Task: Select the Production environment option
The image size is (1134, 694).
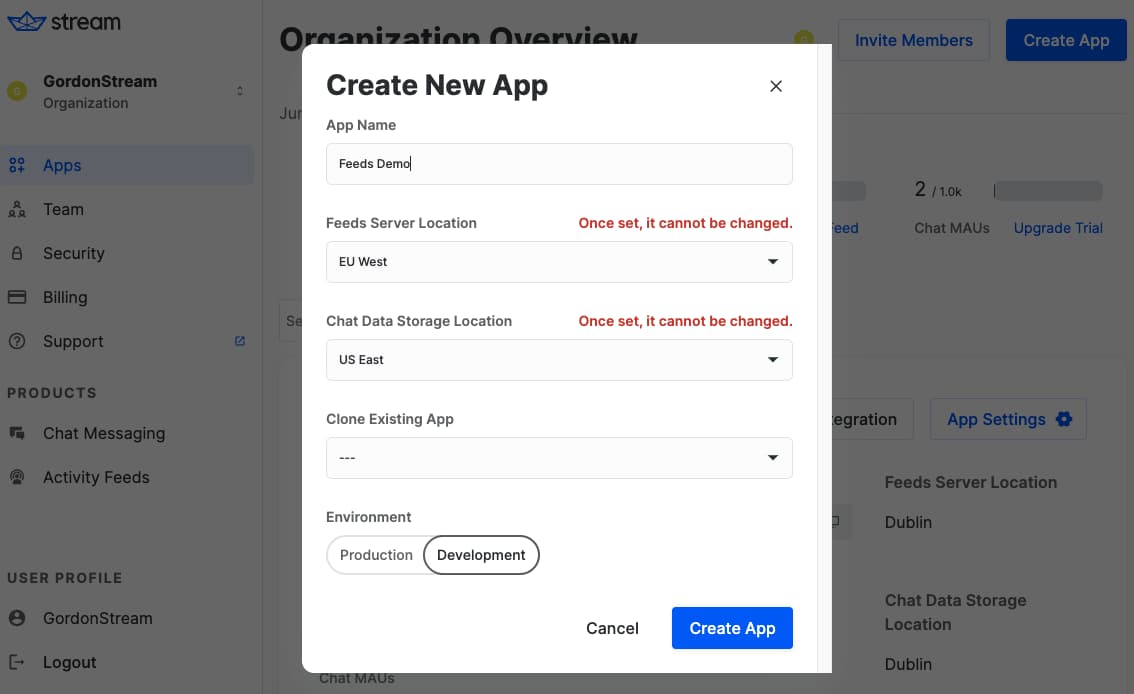Action: (376, 555)
